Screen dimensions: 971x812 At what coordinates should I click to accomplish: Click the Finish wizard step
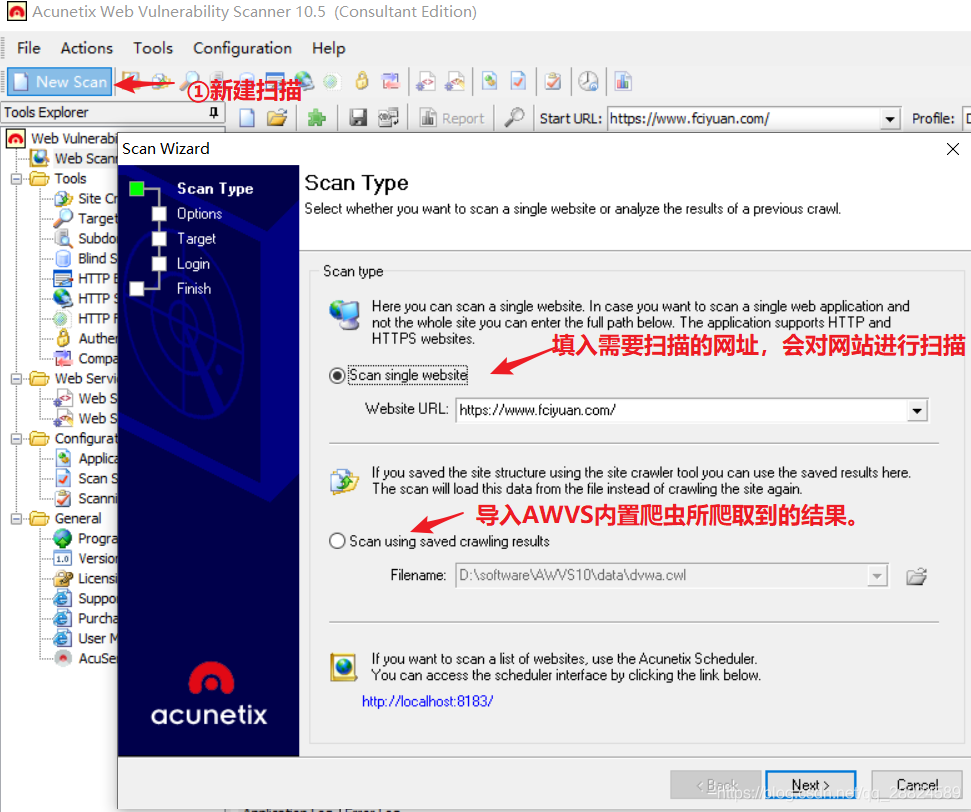194,289
